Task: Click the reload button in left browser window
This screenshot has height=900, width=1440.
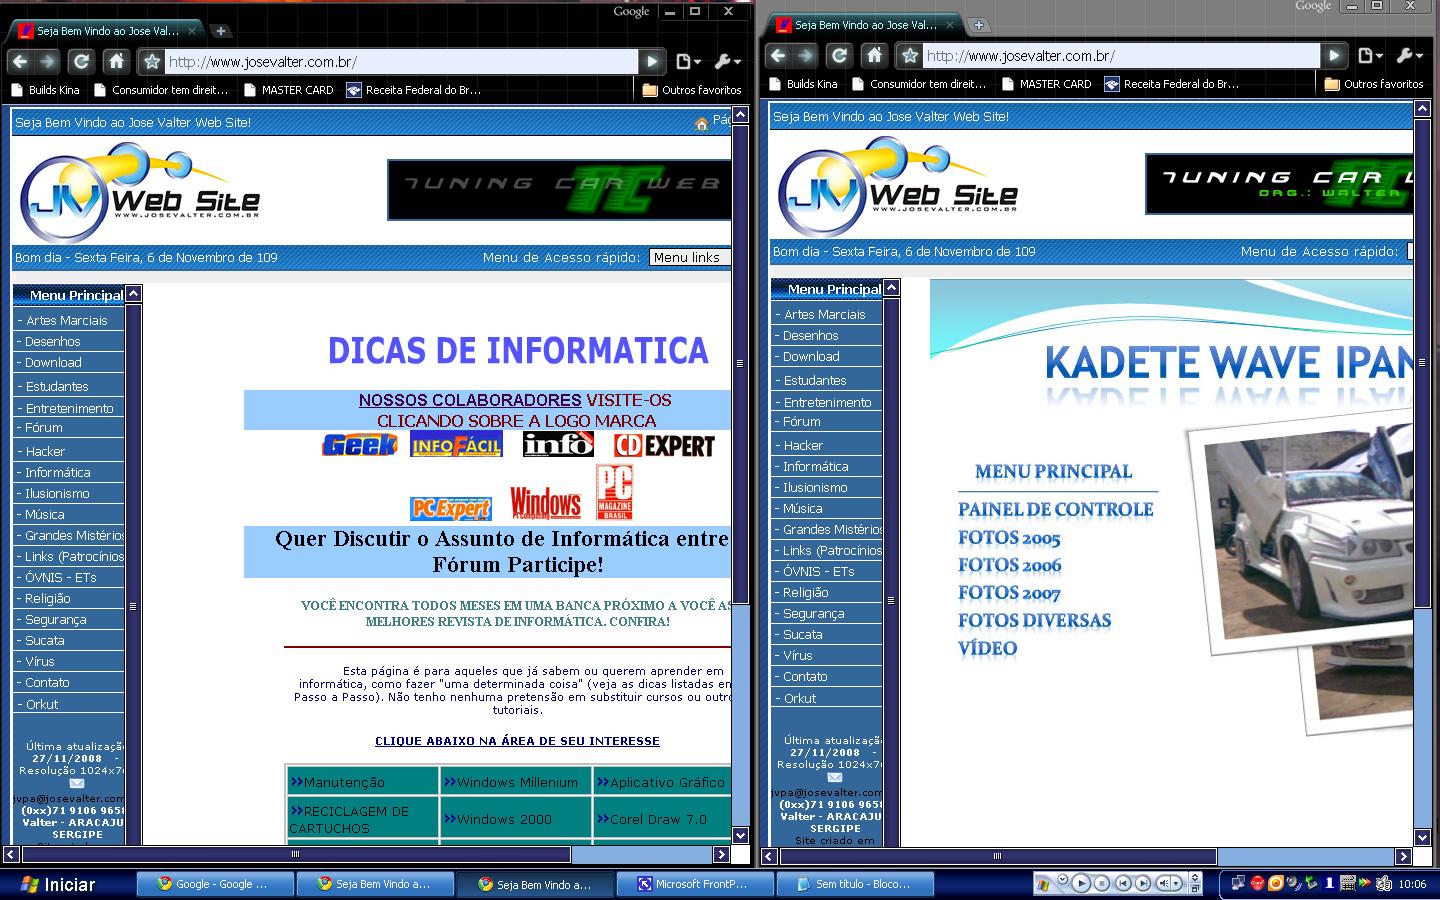Action: click(x=81, y=62)
